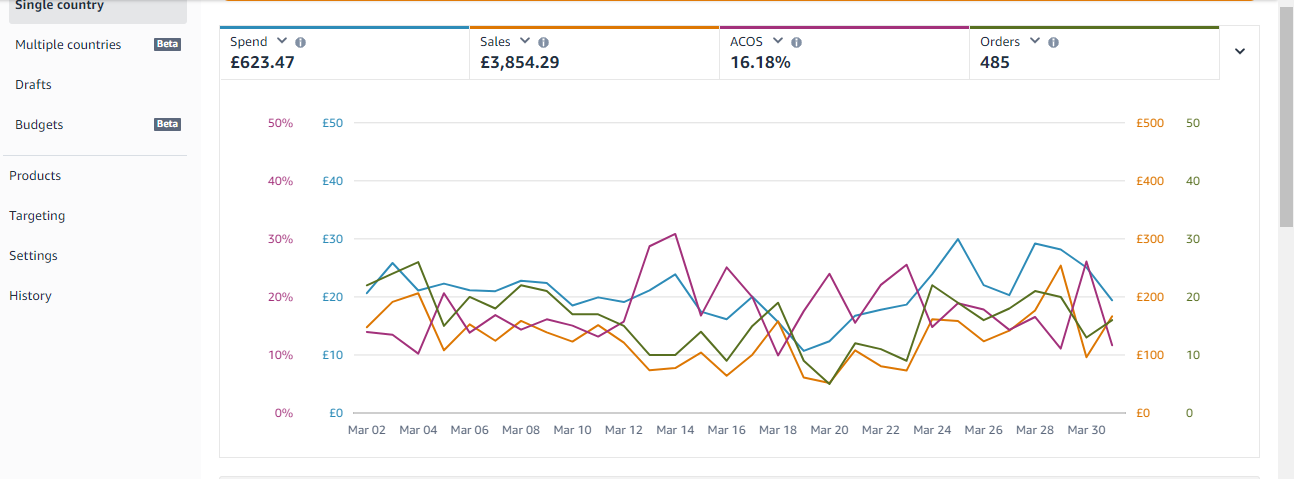The image size is (1294, 479).
Task: Open the Spend metric dropdown arrow
Action: (281, 42)
